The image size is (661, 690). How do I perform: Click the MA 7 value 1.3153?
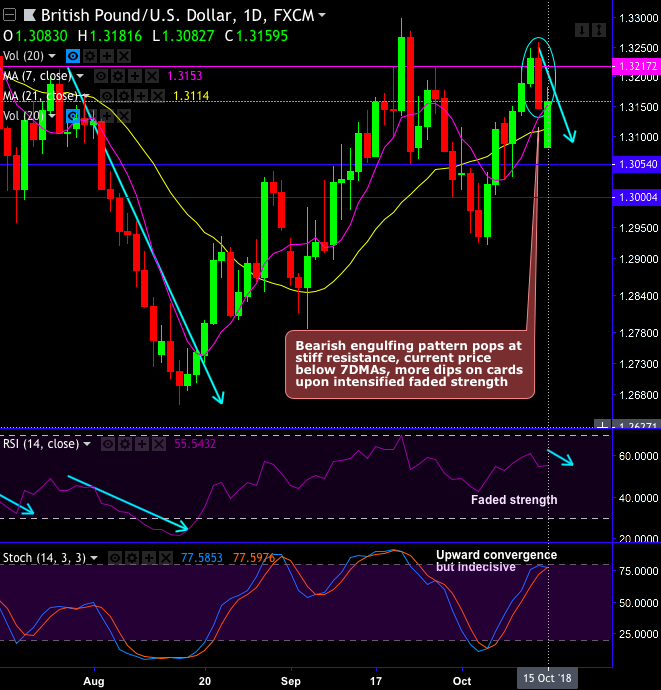tap(185, 76)
